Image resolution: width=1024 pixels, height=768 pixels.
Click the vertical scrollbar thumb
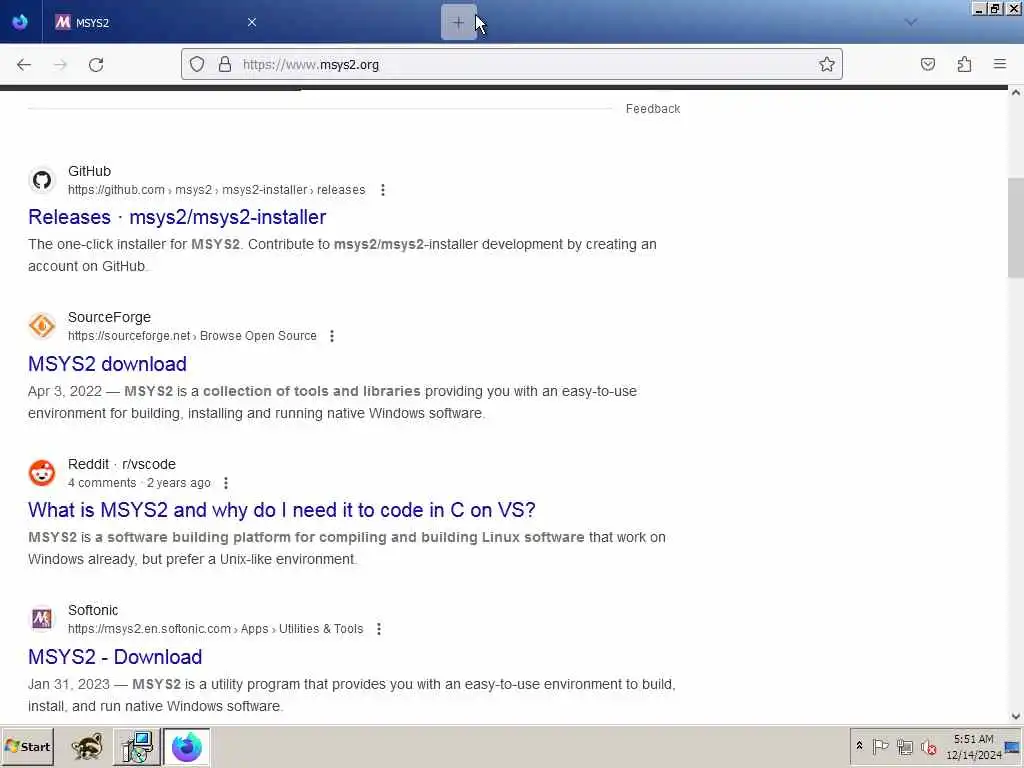click(1016, 228)
